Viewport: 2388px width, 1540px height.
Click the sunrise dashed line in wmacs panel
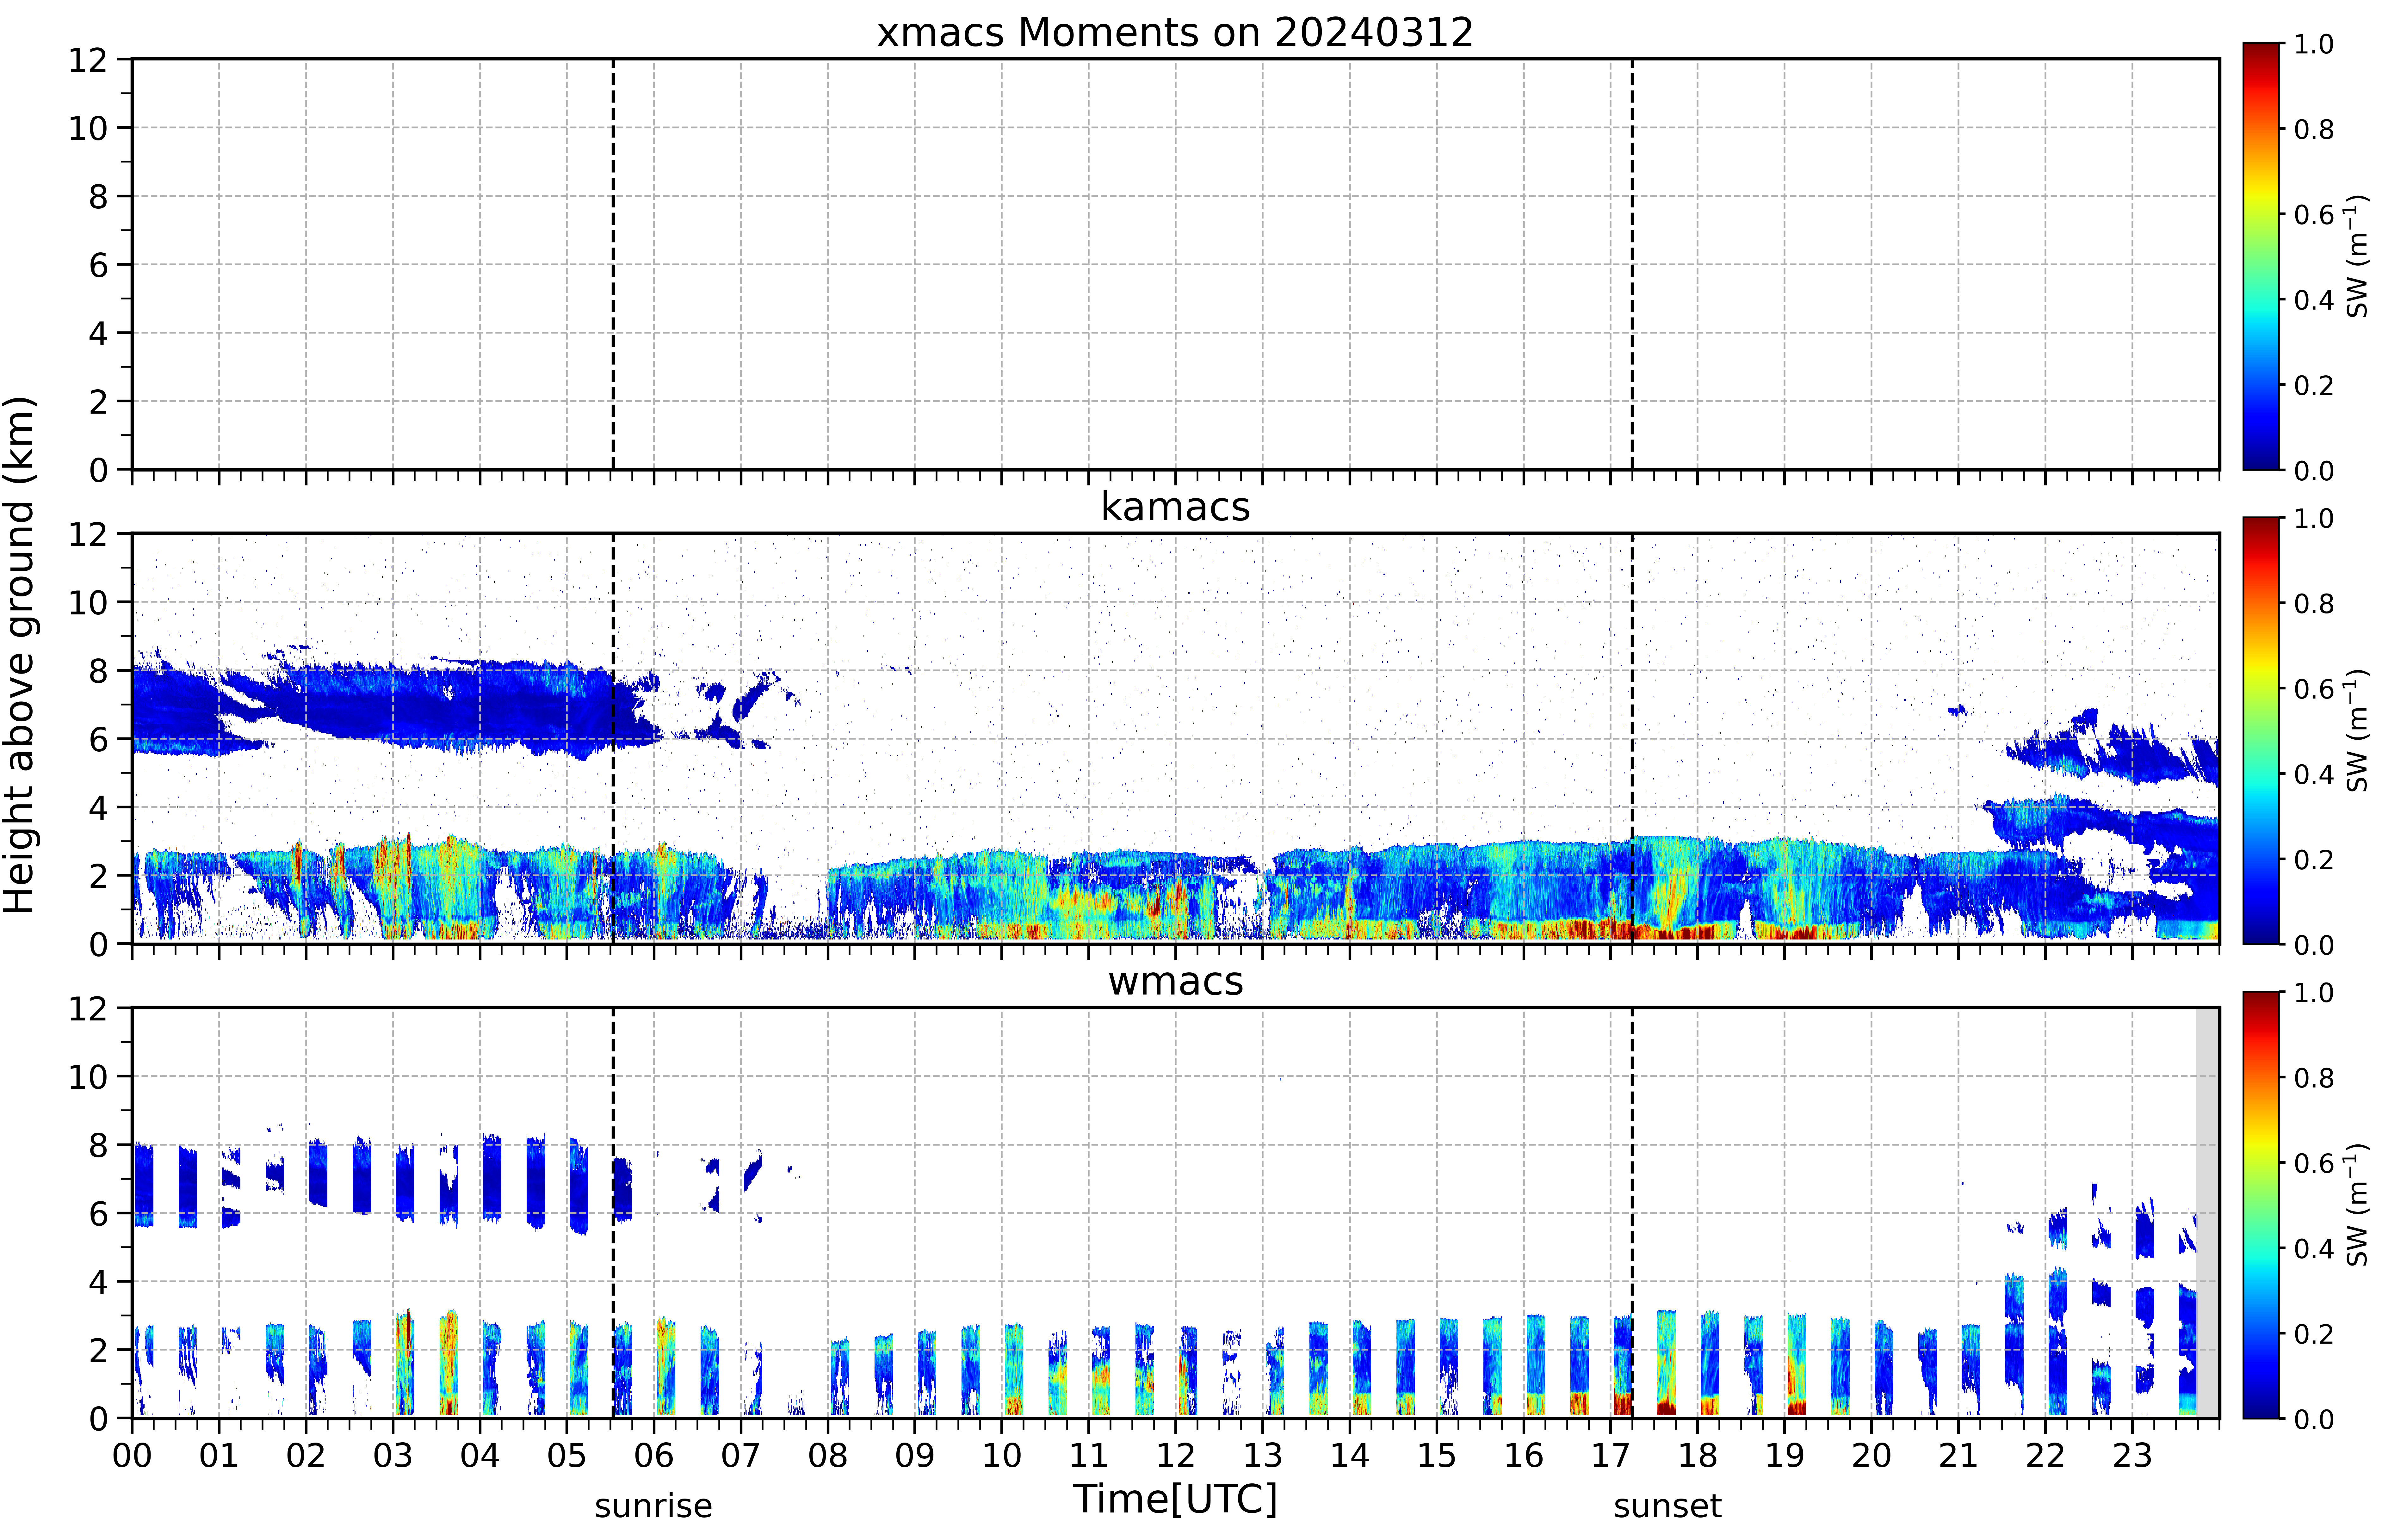click(613, 1213)
